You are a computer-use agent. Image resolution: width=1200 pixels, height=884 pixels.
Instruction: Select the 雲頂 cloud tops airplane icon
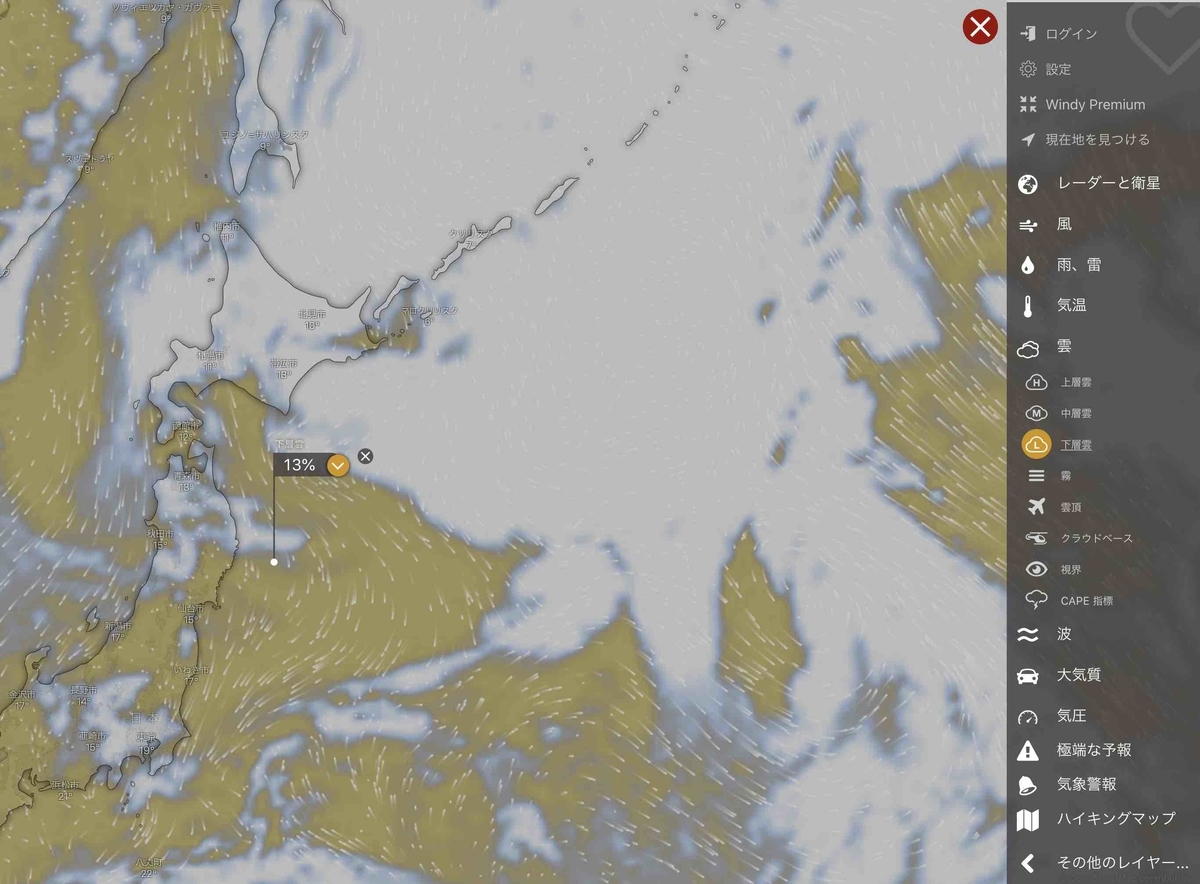point(1037,507)
